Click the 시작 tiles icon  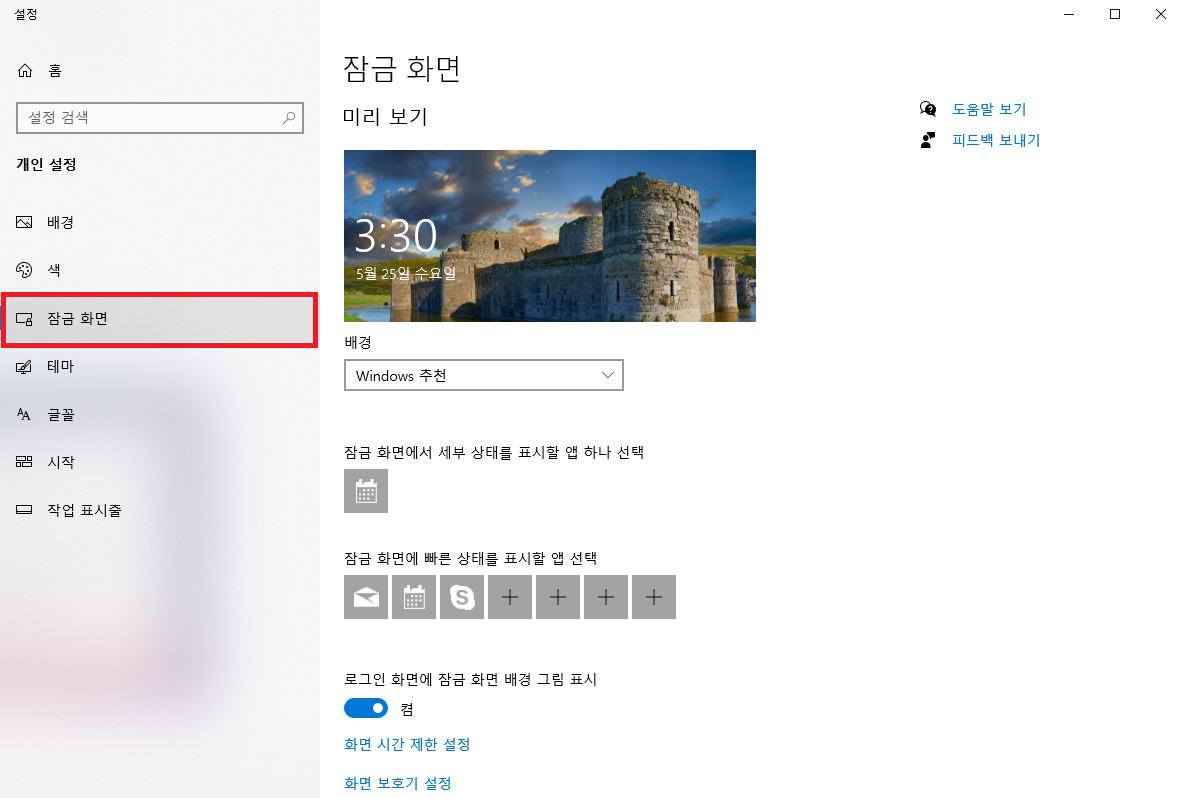tap(24, 462)
